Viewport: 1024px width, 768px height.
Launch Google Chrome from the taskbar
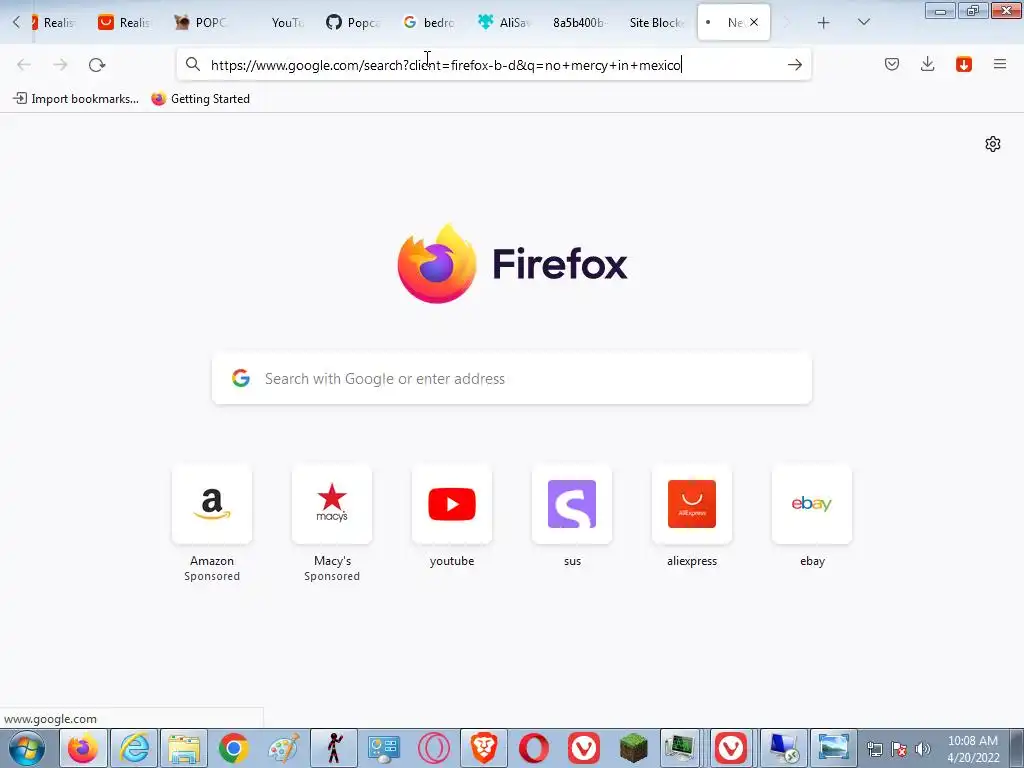tap(233, 748)
